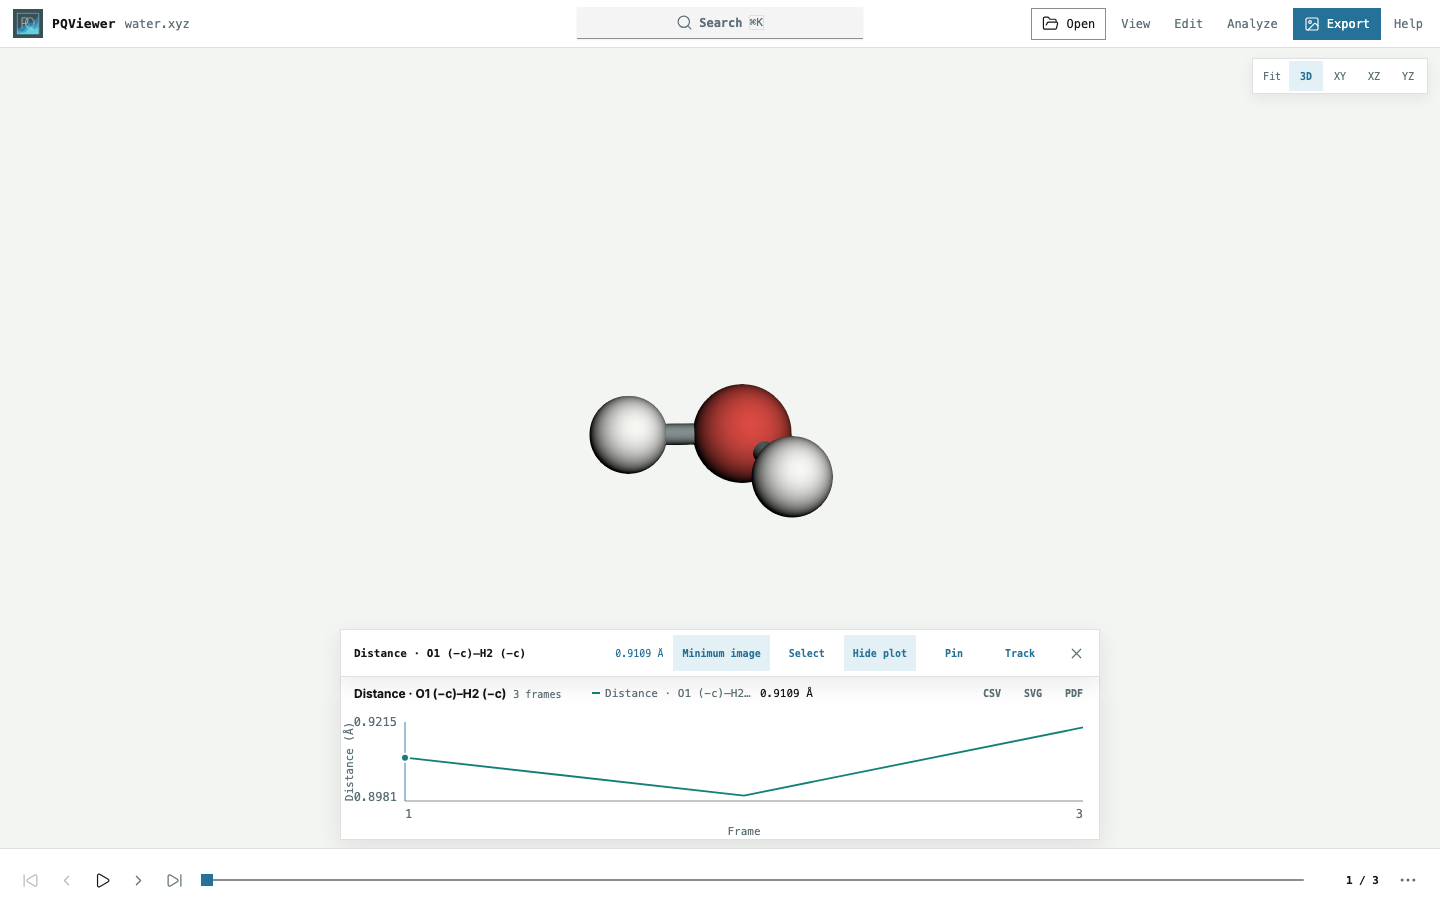The image size is (1440, 900).
Task: Click the 1 / 3 frame counter
Action: (1362, 880)
